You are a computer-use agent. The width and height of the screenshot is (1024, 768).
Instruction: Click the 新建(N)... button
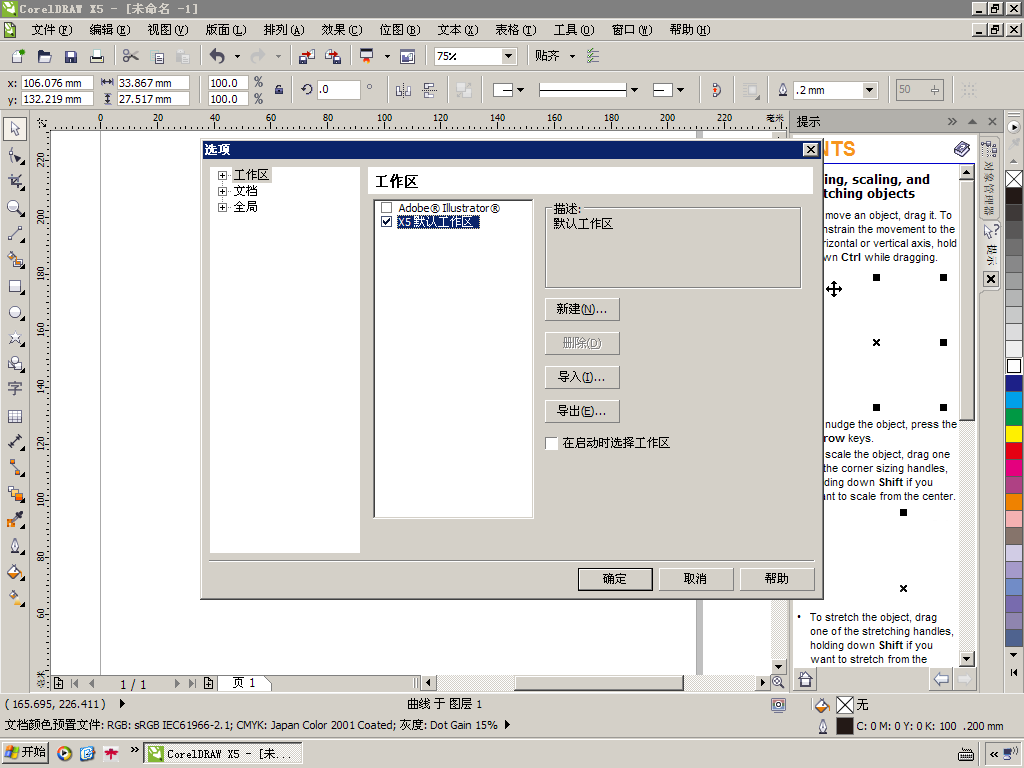pos(582,309)
